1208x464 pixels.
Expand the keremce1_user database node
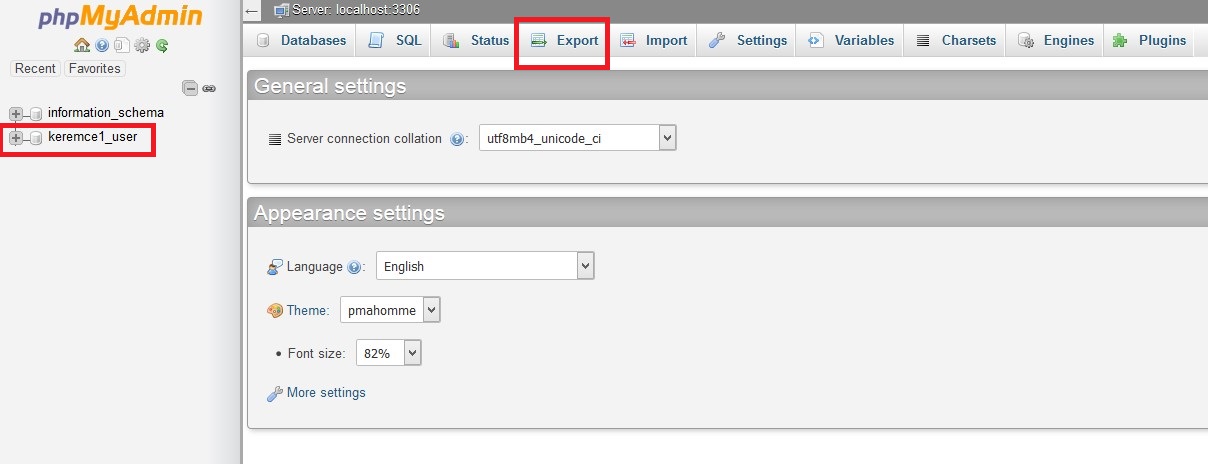[x=16, y=138]
